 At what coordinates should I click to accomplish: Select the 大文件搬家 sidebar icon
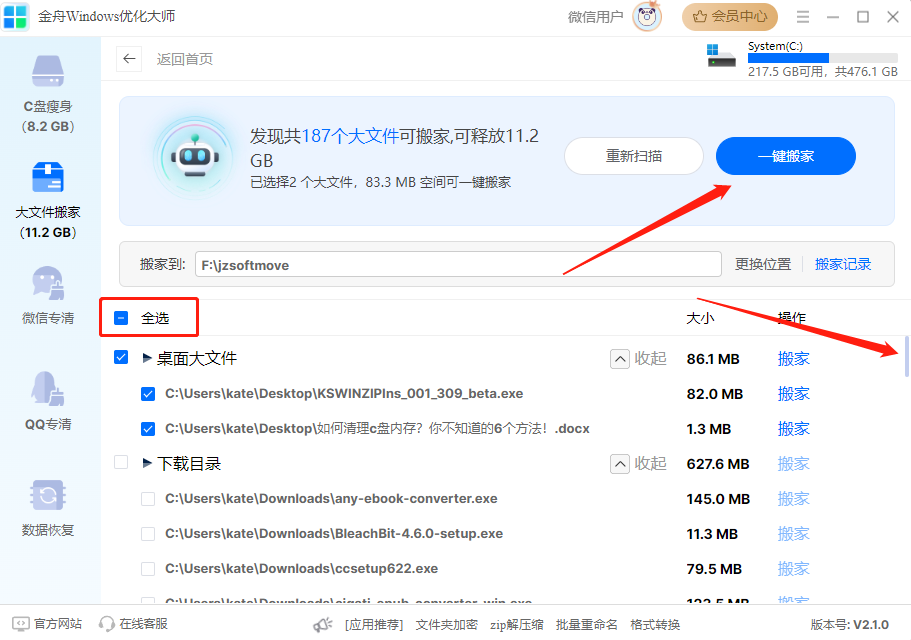[48, 179]
